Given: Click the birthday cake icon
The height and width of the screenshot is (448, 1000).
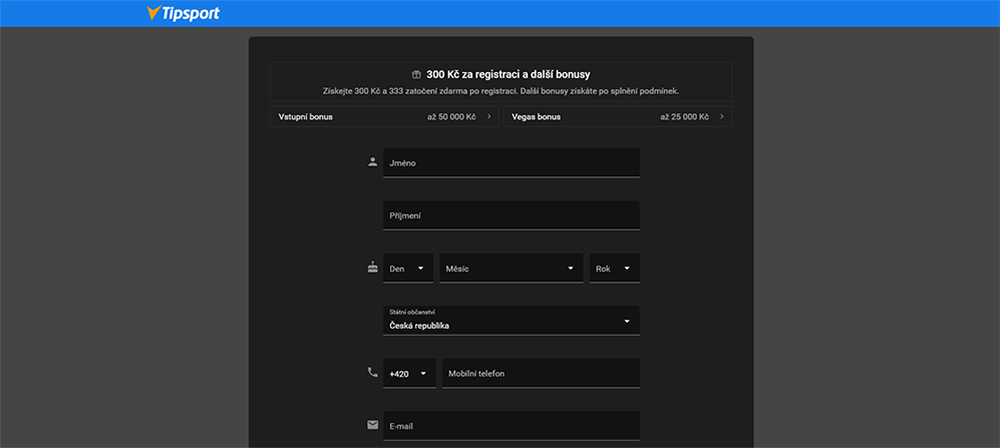Looking at the screenshot, I should 372,267.
